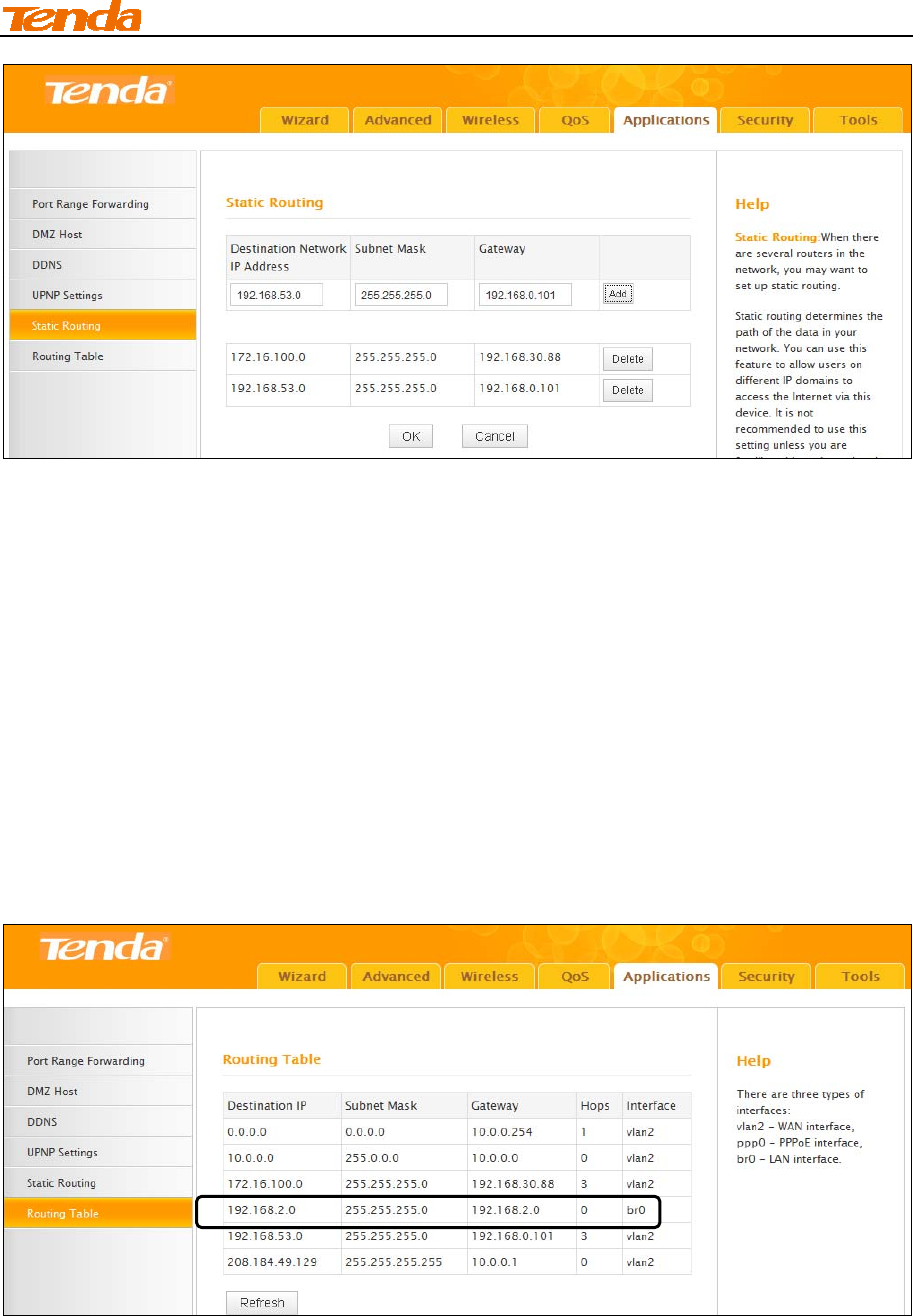The height and width of the screenshot is (1316, 913).
Task: Select 192.168.53.0 entry in static route list
Action: pos(266,388)
